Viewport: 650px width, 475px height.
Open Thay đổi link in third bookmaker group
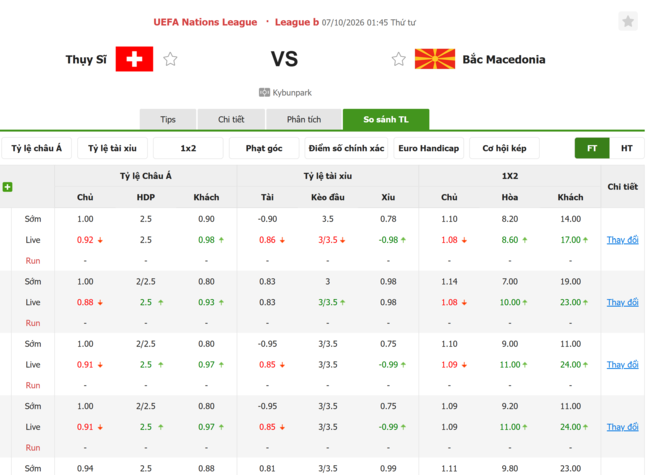pyautogui.click(x=623, y=365)
